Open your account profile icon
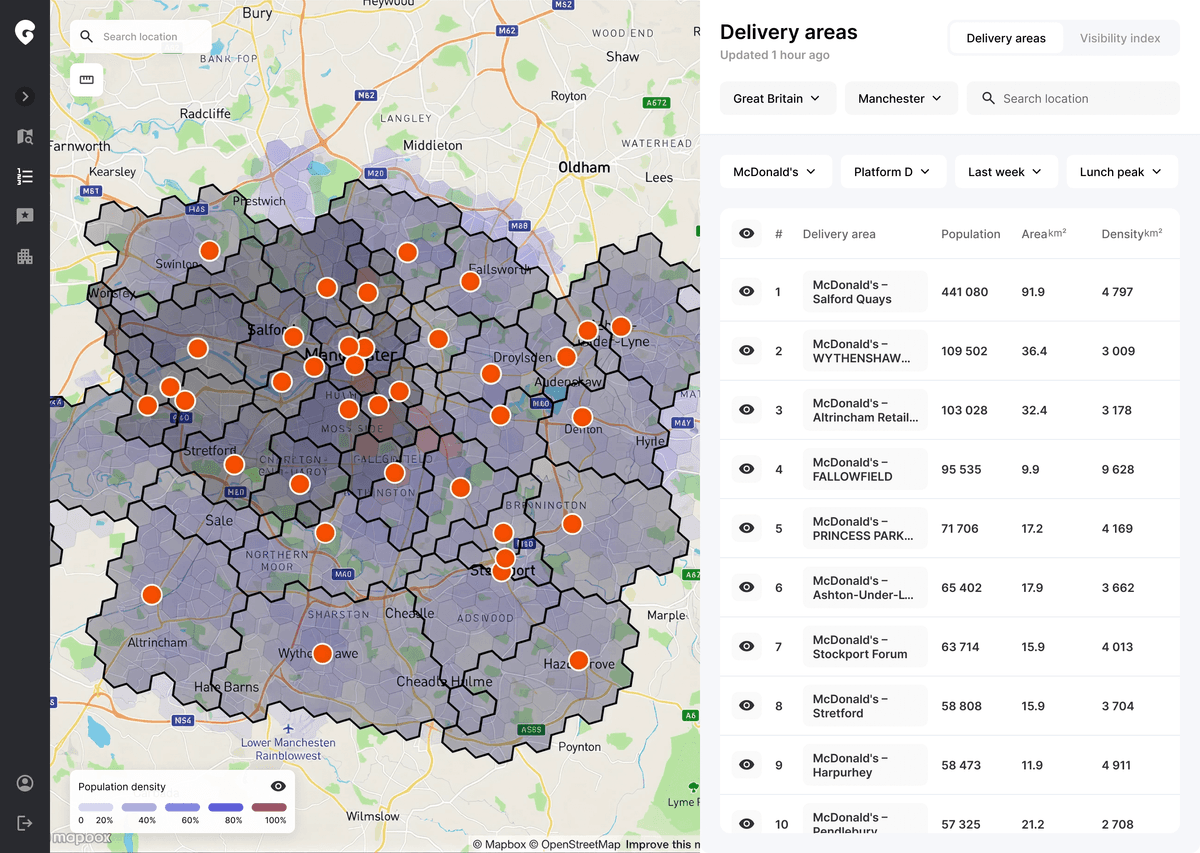 (24, 783)
